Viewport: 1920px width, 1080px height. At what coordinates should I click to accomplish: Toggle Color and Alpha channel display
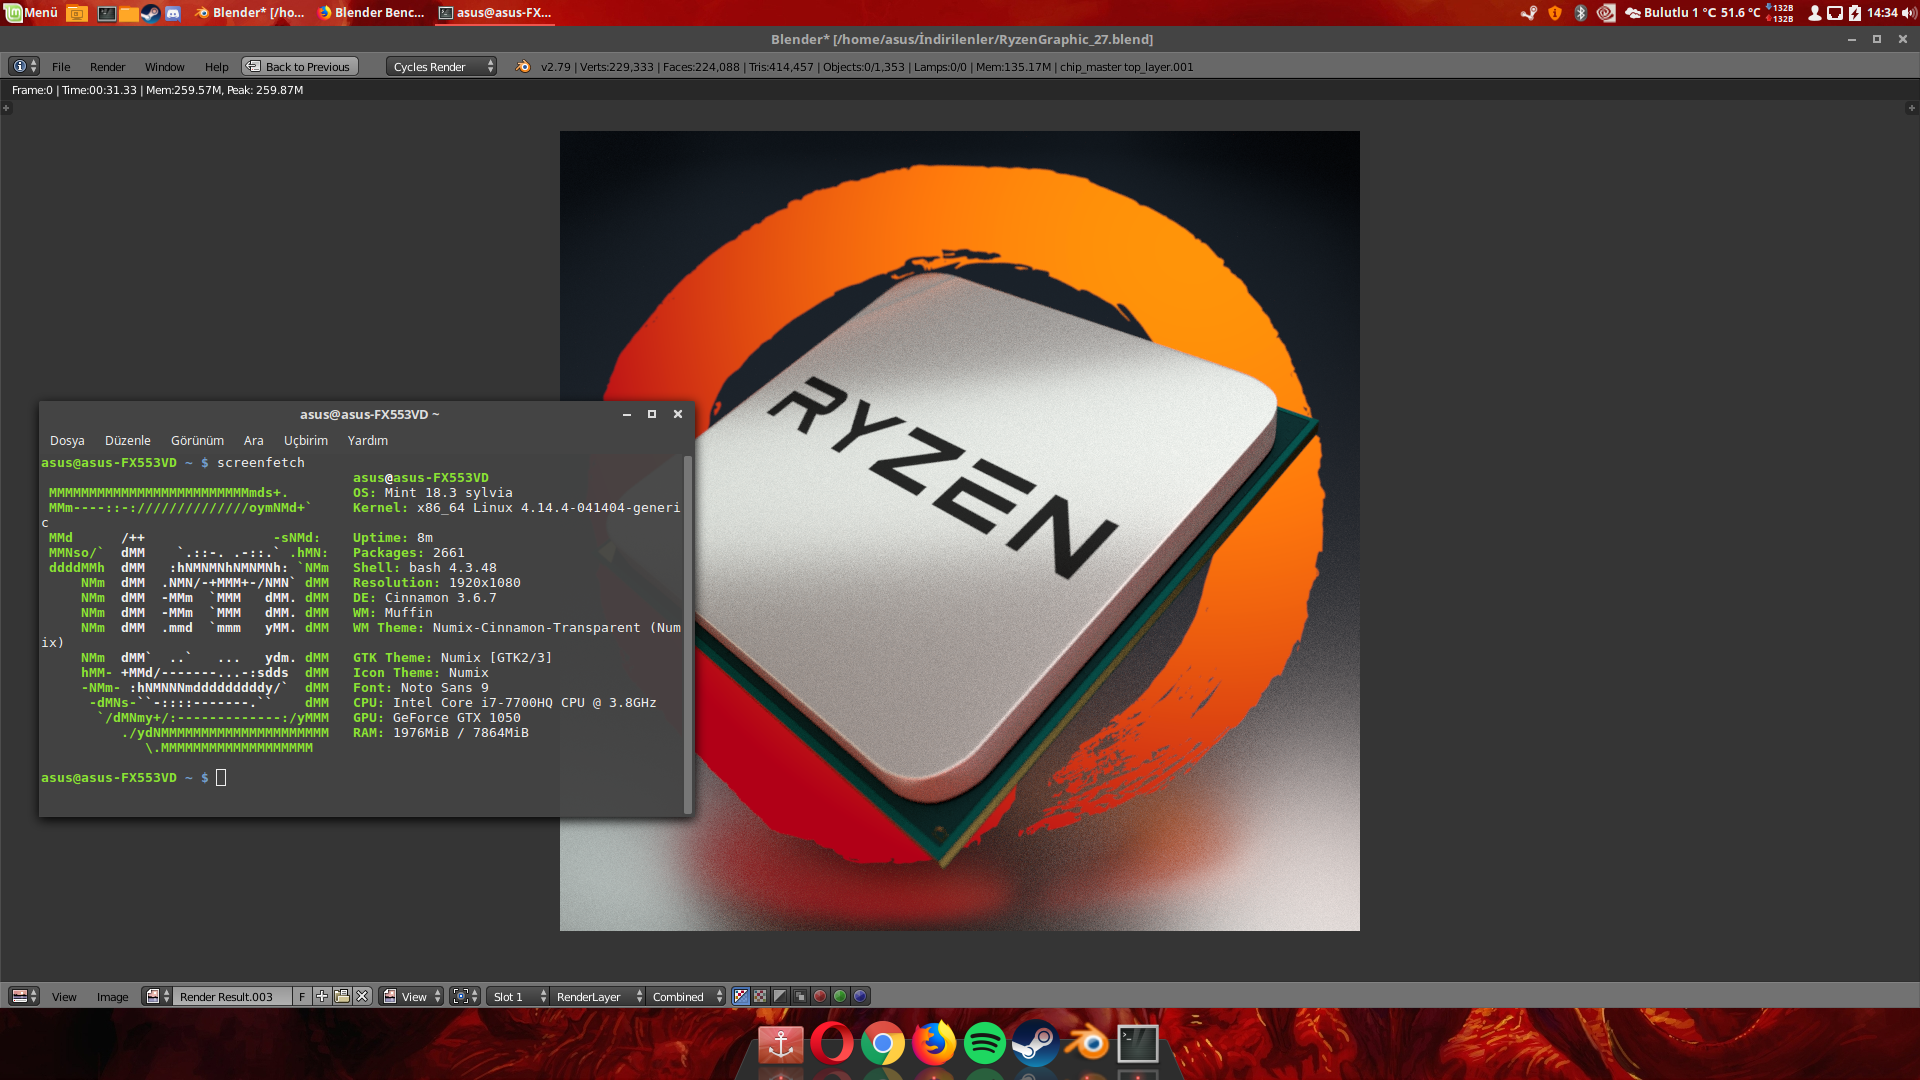click(740, 996)
